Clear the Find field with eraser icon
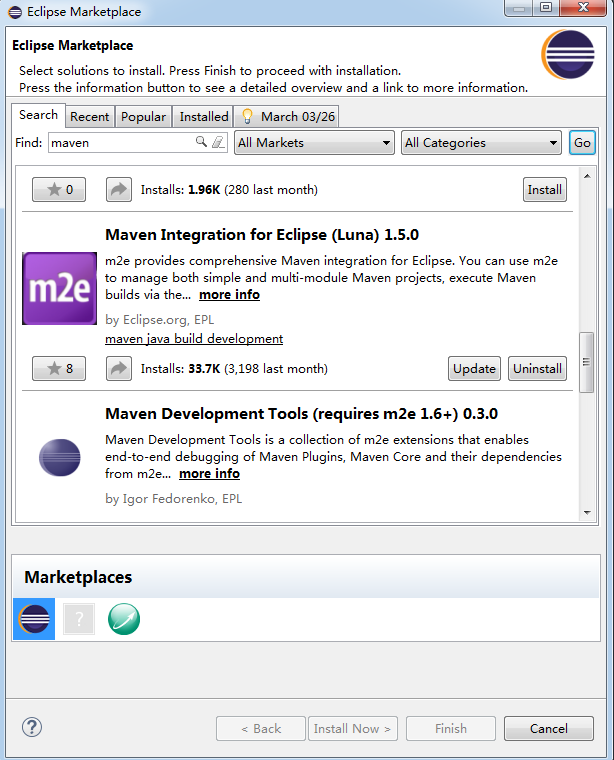Viewport: 614px width, 760px height. (x=218, y=142)
